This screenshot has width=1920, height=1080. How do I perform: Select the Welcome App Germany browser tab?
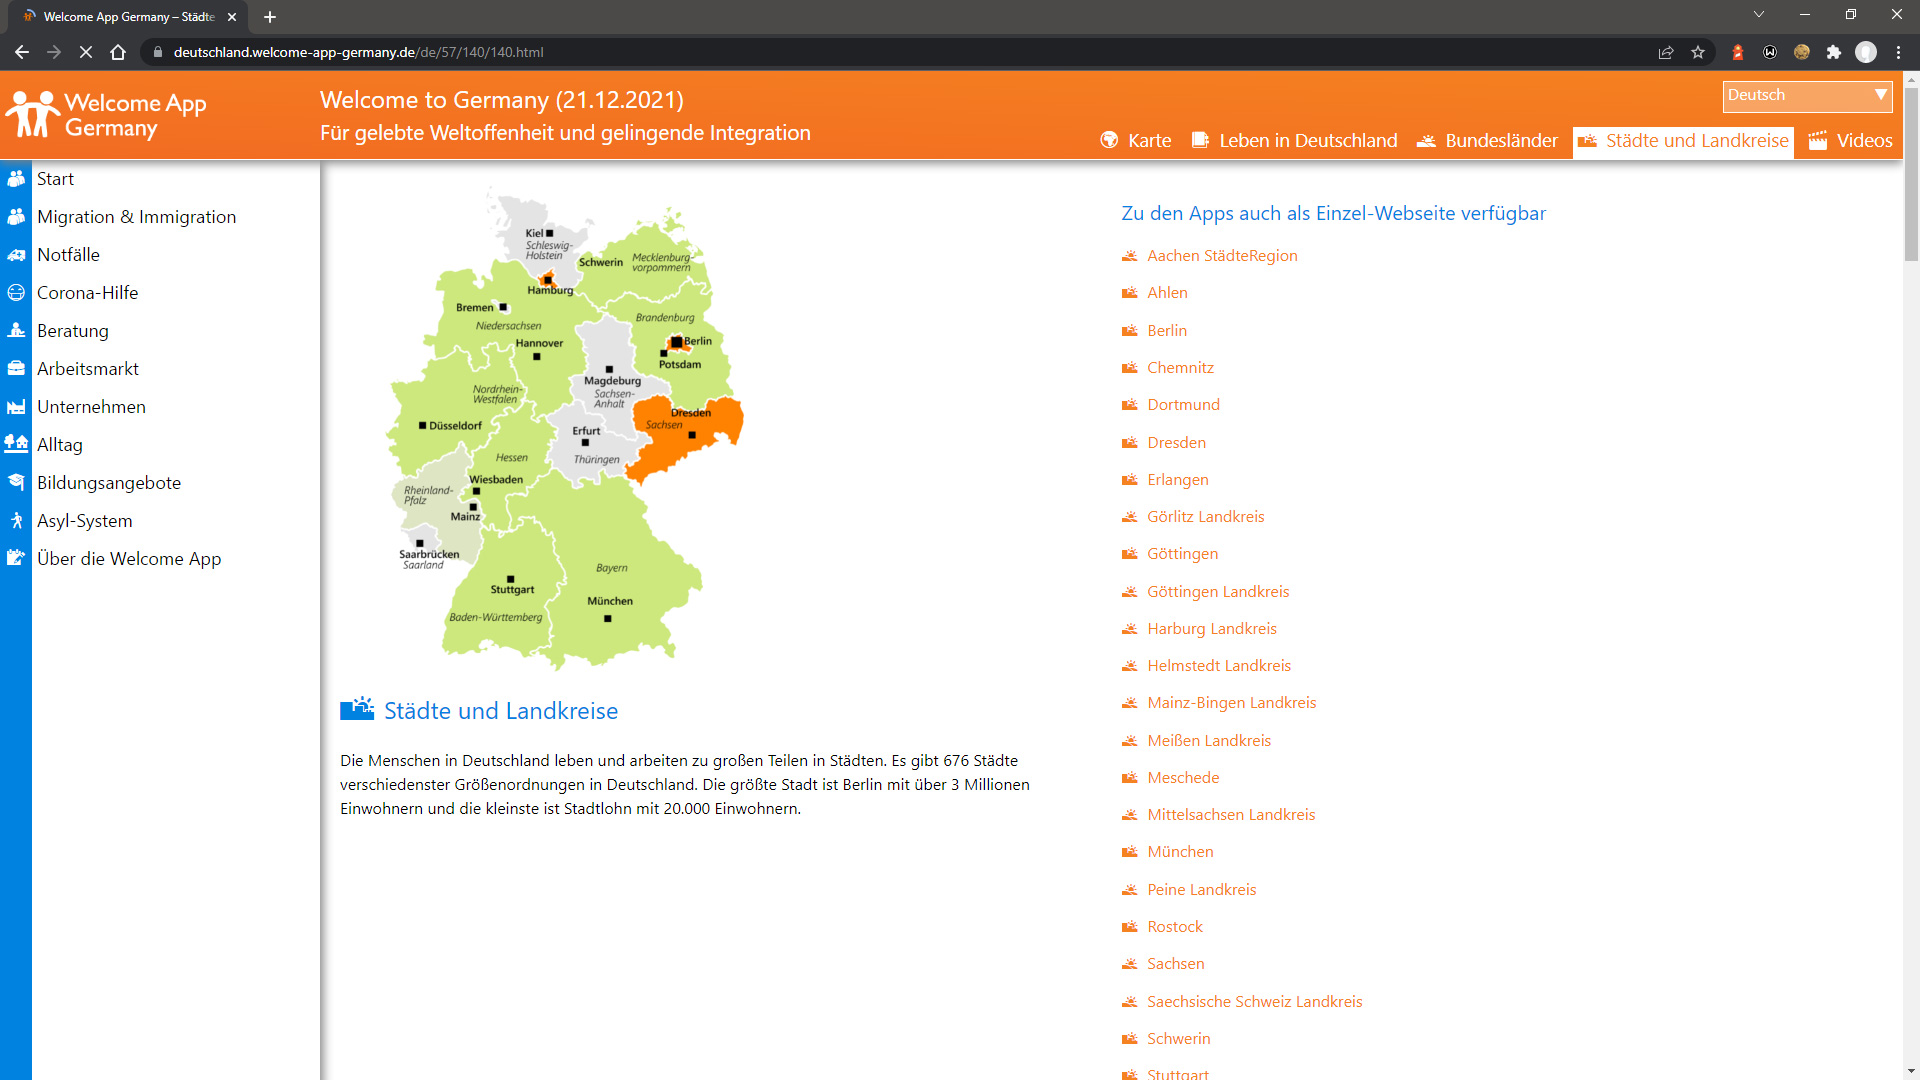pyautogui.click(x=128, y=17)
